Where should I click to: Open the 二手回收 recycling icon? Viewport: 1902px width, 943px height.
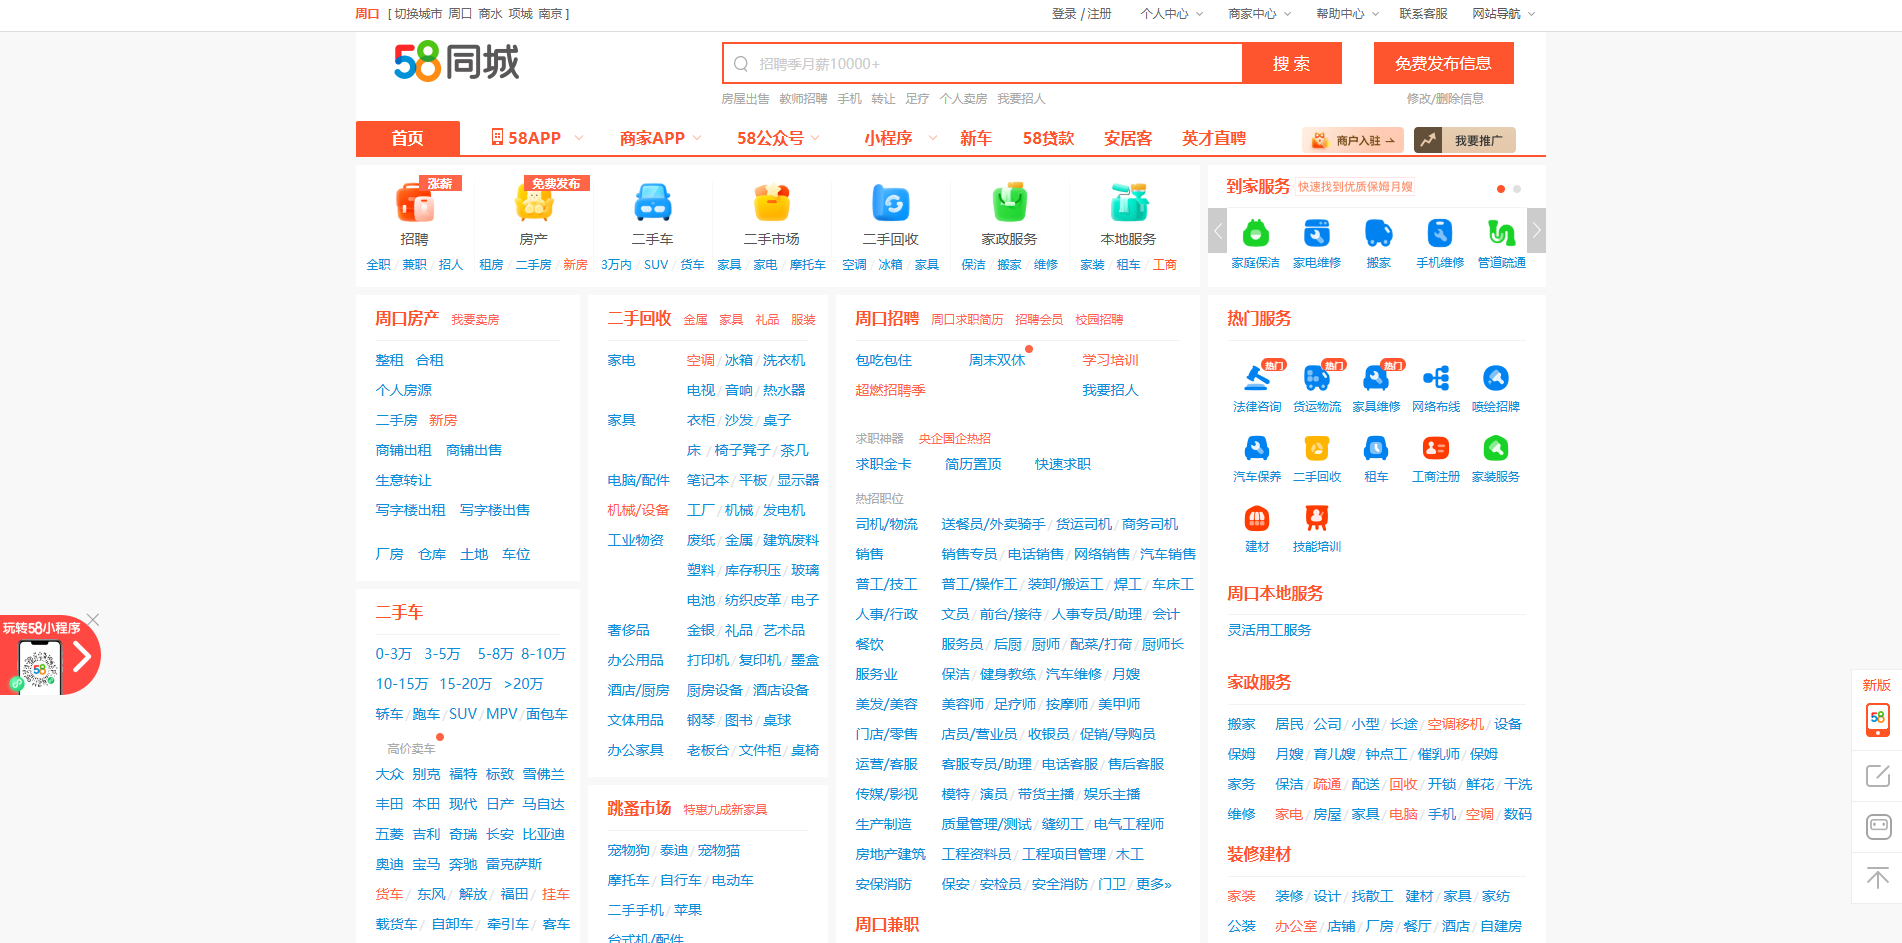click(x=890, y=203)
